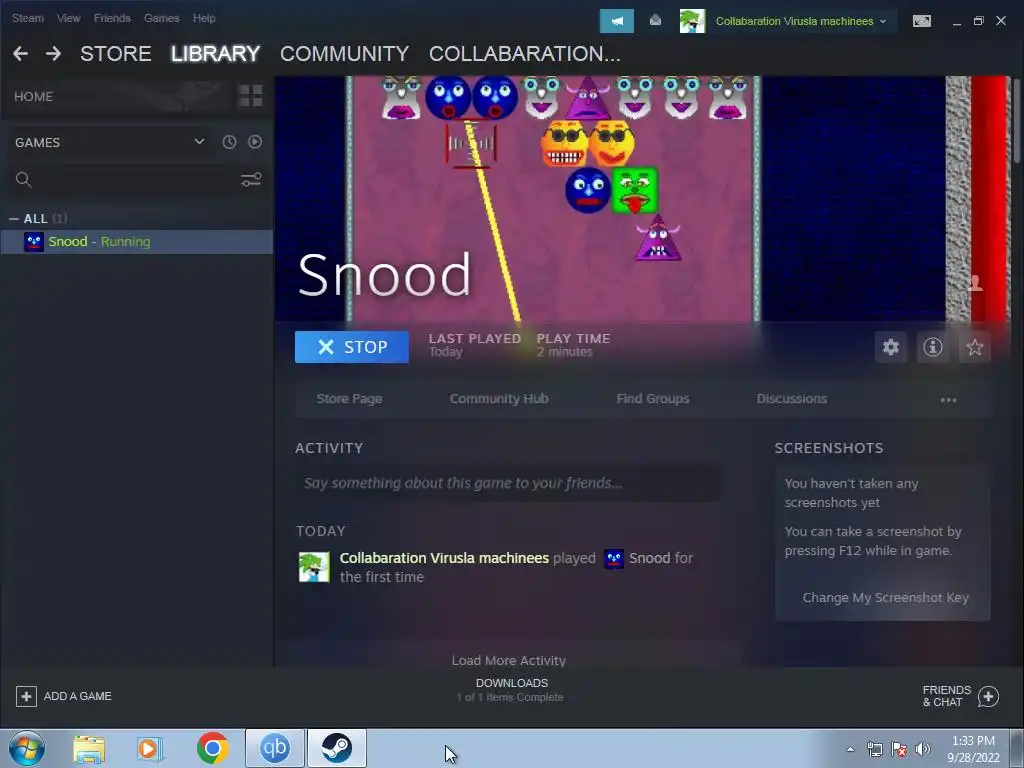Open the volume speaker tray icon
Screen dimensions: 1024x768
pos(923,749)
